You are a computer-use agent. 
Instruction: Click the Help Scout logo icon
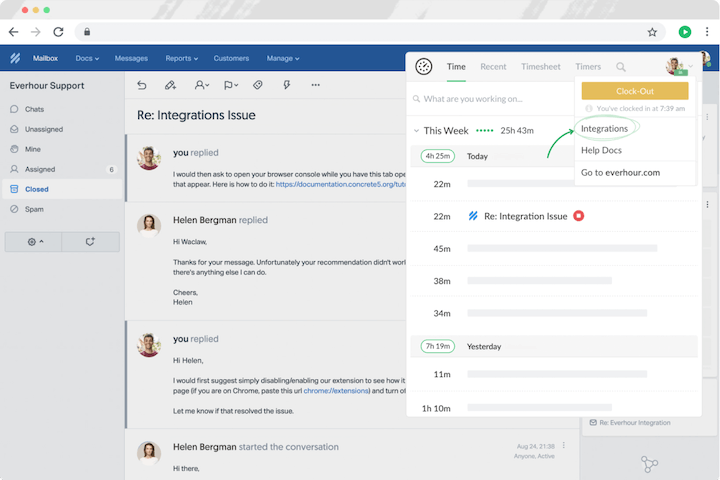tap(15, 58)
